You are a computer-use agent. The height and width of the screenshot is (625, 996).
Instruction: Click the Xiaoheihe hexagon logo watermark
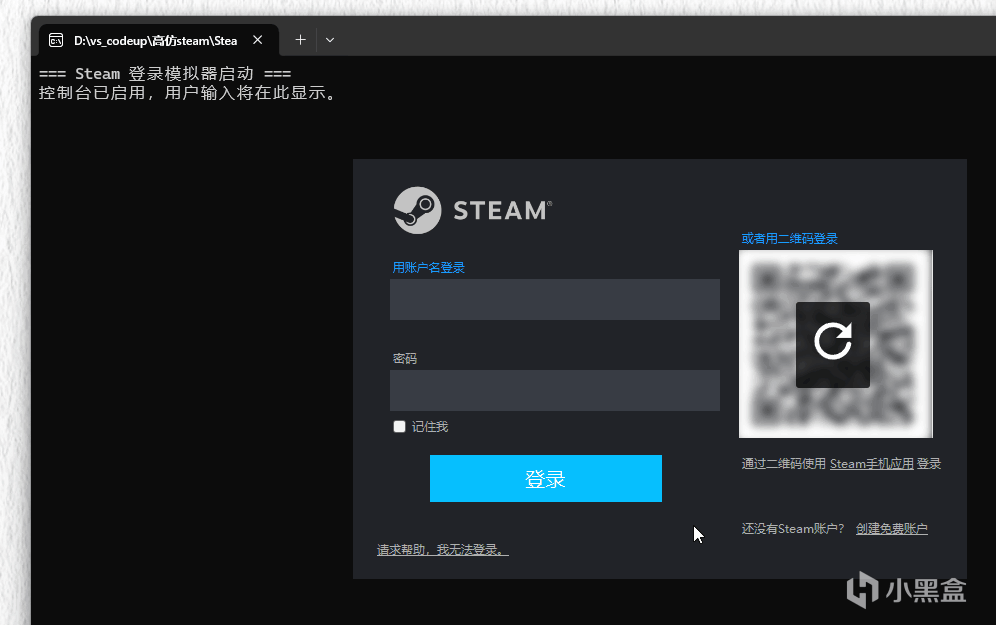pyautogui.click(x=862, y=593)
